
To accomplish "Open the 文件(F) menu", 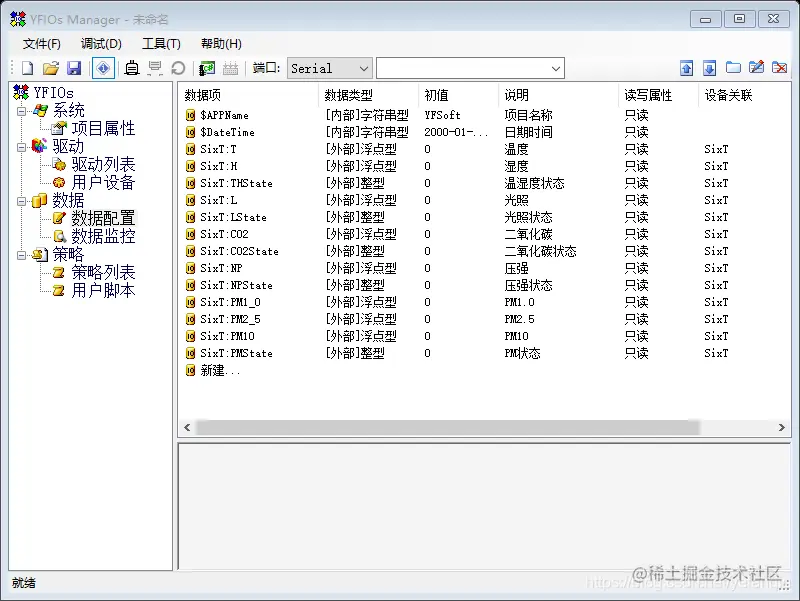I will 41,44.
